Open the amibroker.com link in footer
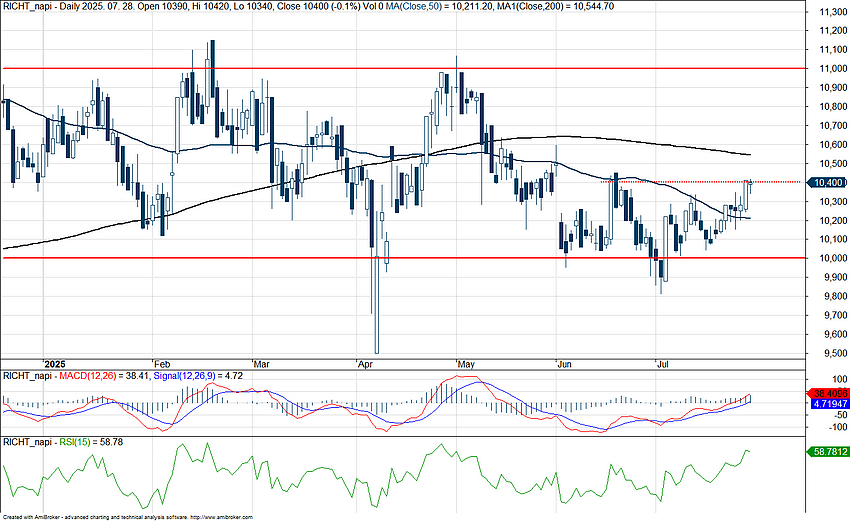 pyautogui.click(x=222, y=517)
